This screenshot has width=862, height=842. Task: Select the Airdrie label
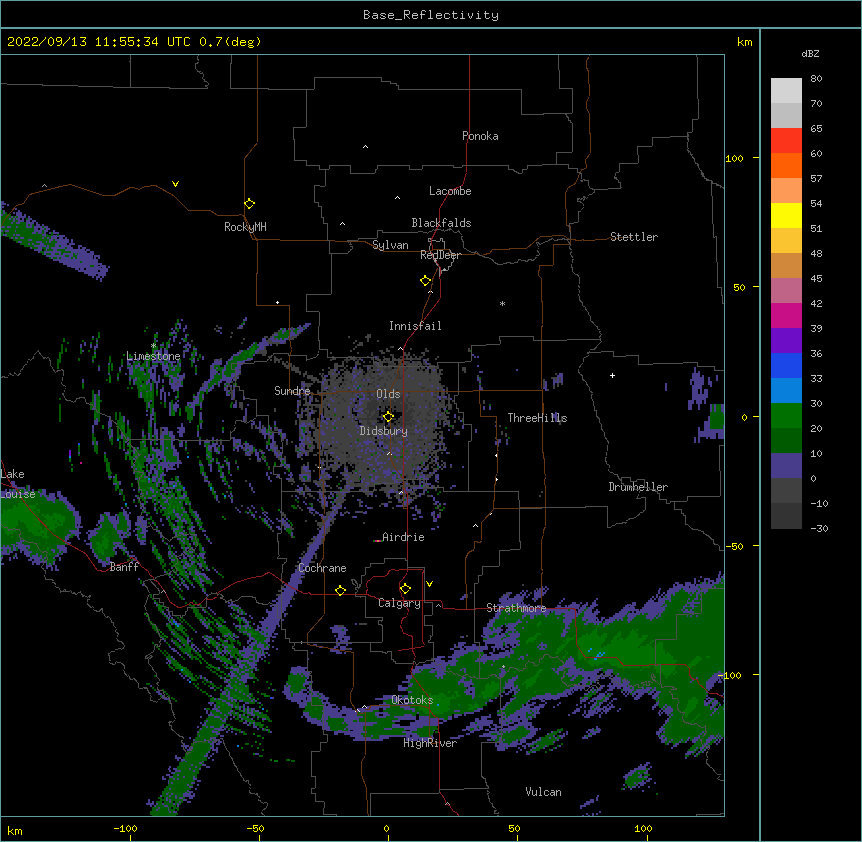click(x=404, y=537)
